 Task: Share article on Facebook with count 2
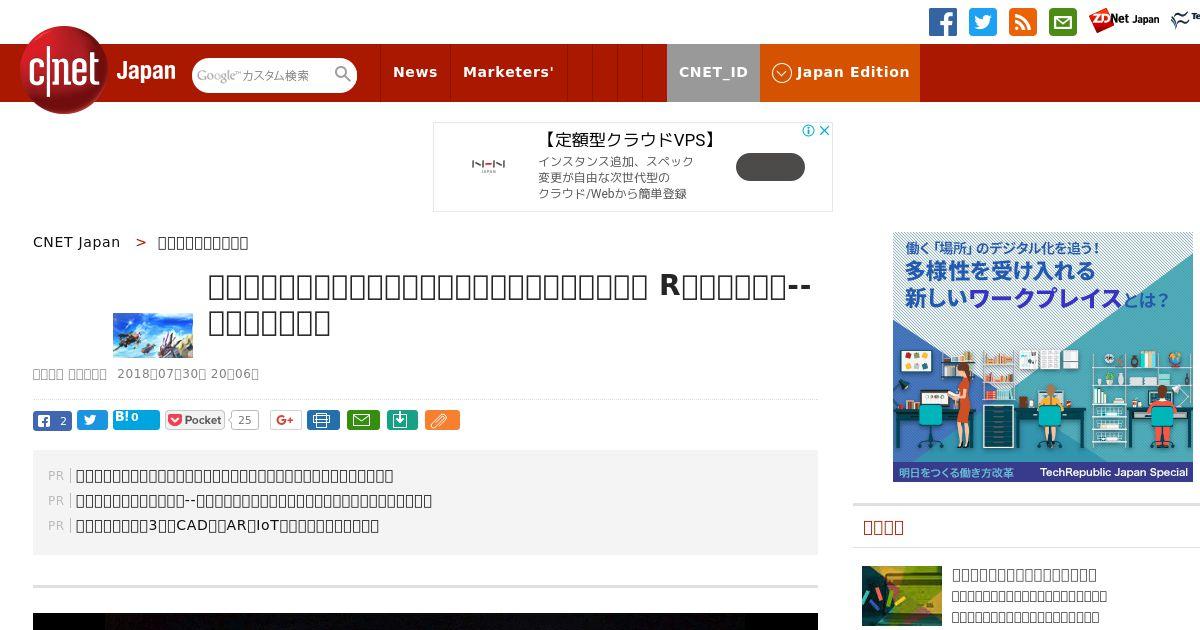[x=52, y=420]
